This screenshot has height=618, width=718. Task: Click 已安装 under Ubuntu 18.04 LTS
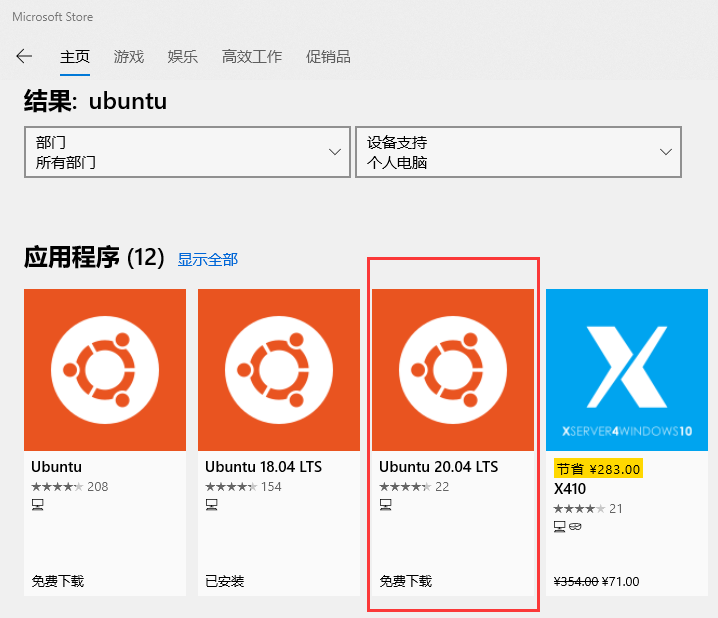coord(225,581)
